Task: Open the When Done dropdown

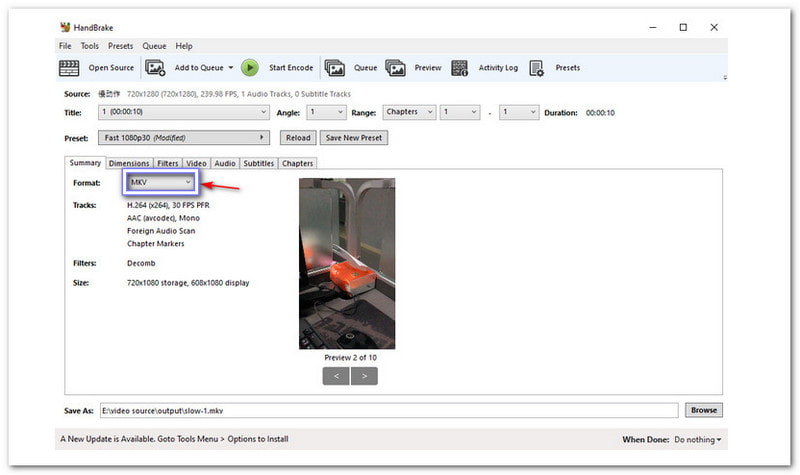Action: (x=697, y=439)
